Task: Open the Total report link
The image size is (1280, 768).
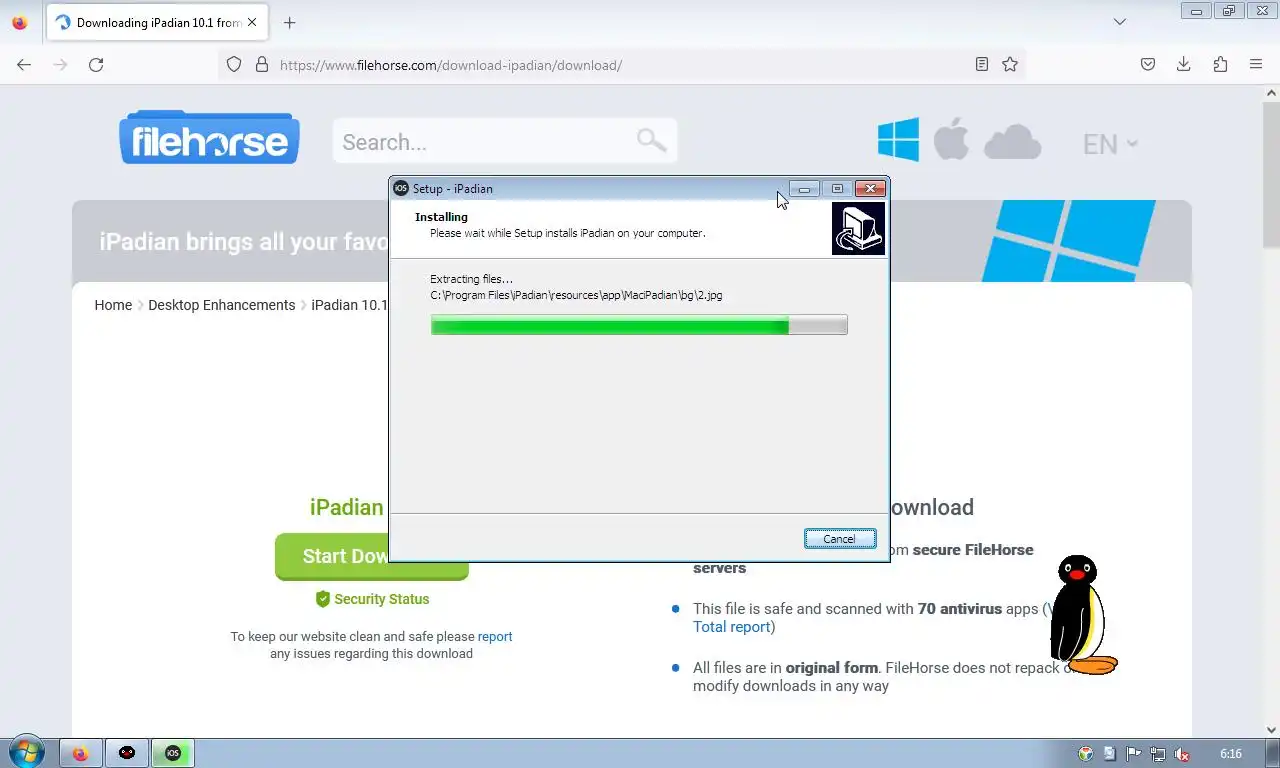Action: click(x=731, y=627)
